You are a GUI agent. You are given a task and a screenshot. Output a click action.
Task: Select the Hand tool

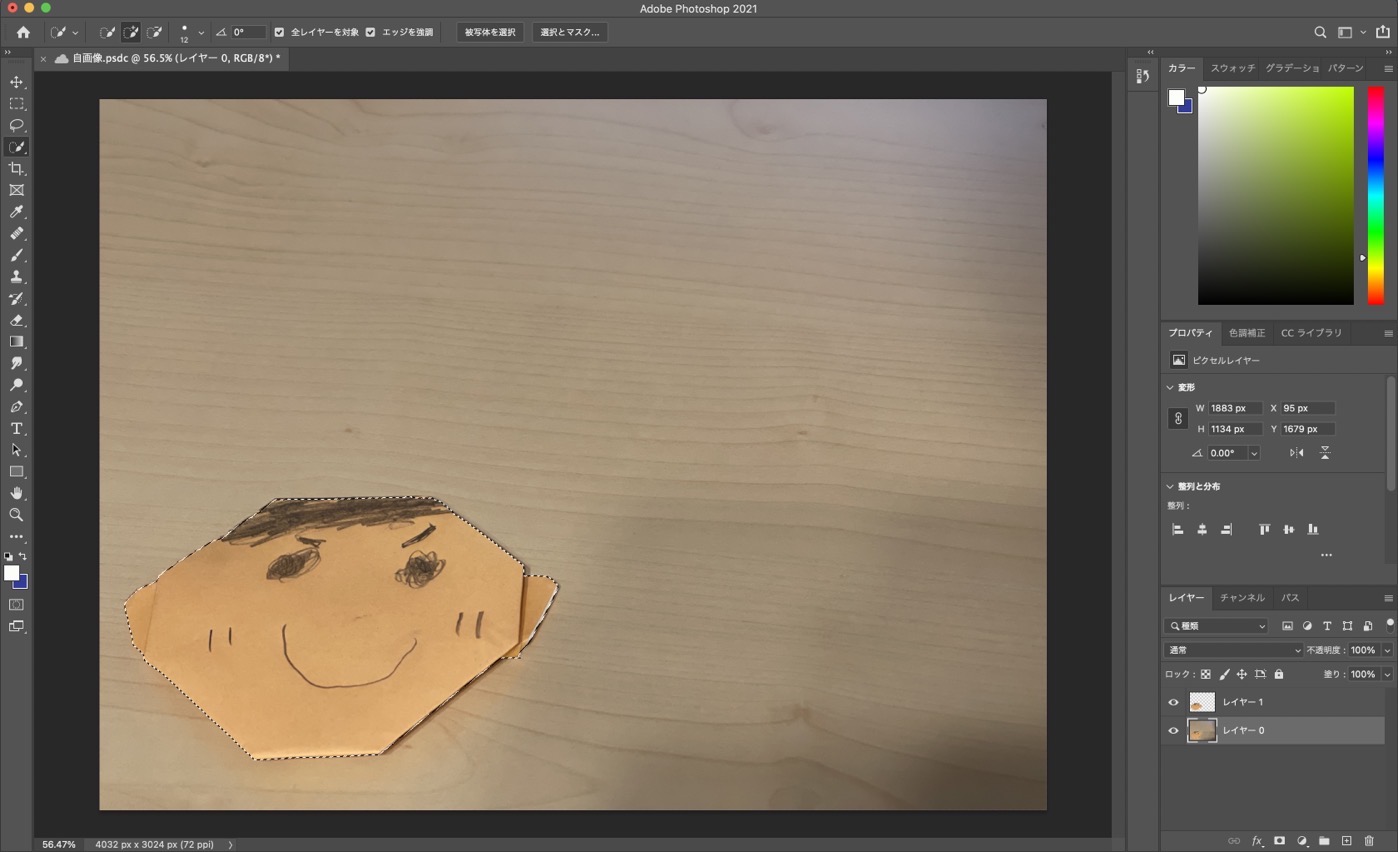tap(16, 493)
